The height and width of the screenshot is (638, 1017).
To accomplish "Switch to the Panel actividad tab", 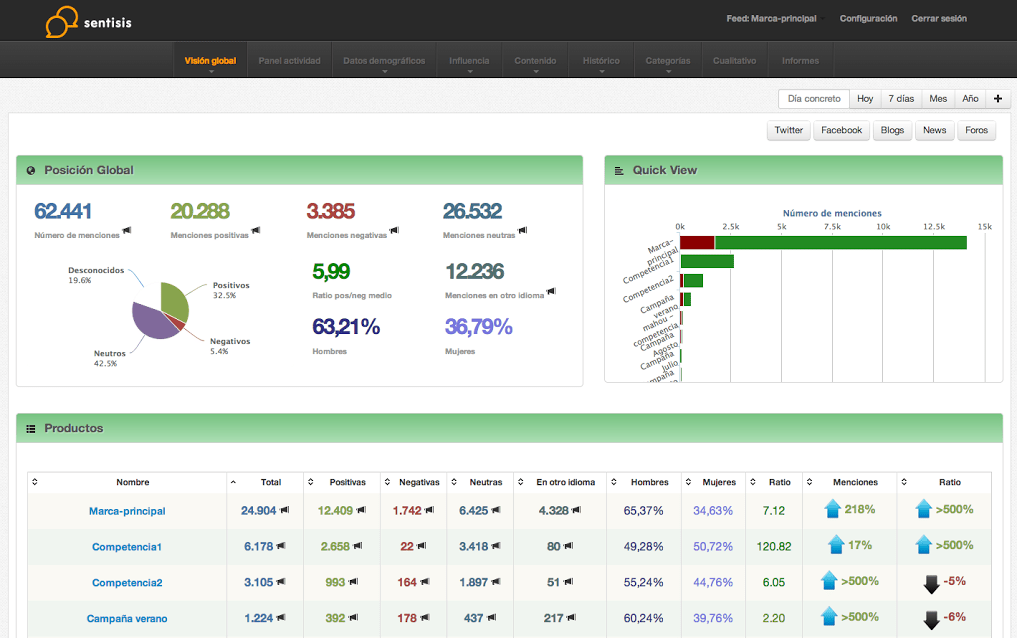I will pos(289,61).
